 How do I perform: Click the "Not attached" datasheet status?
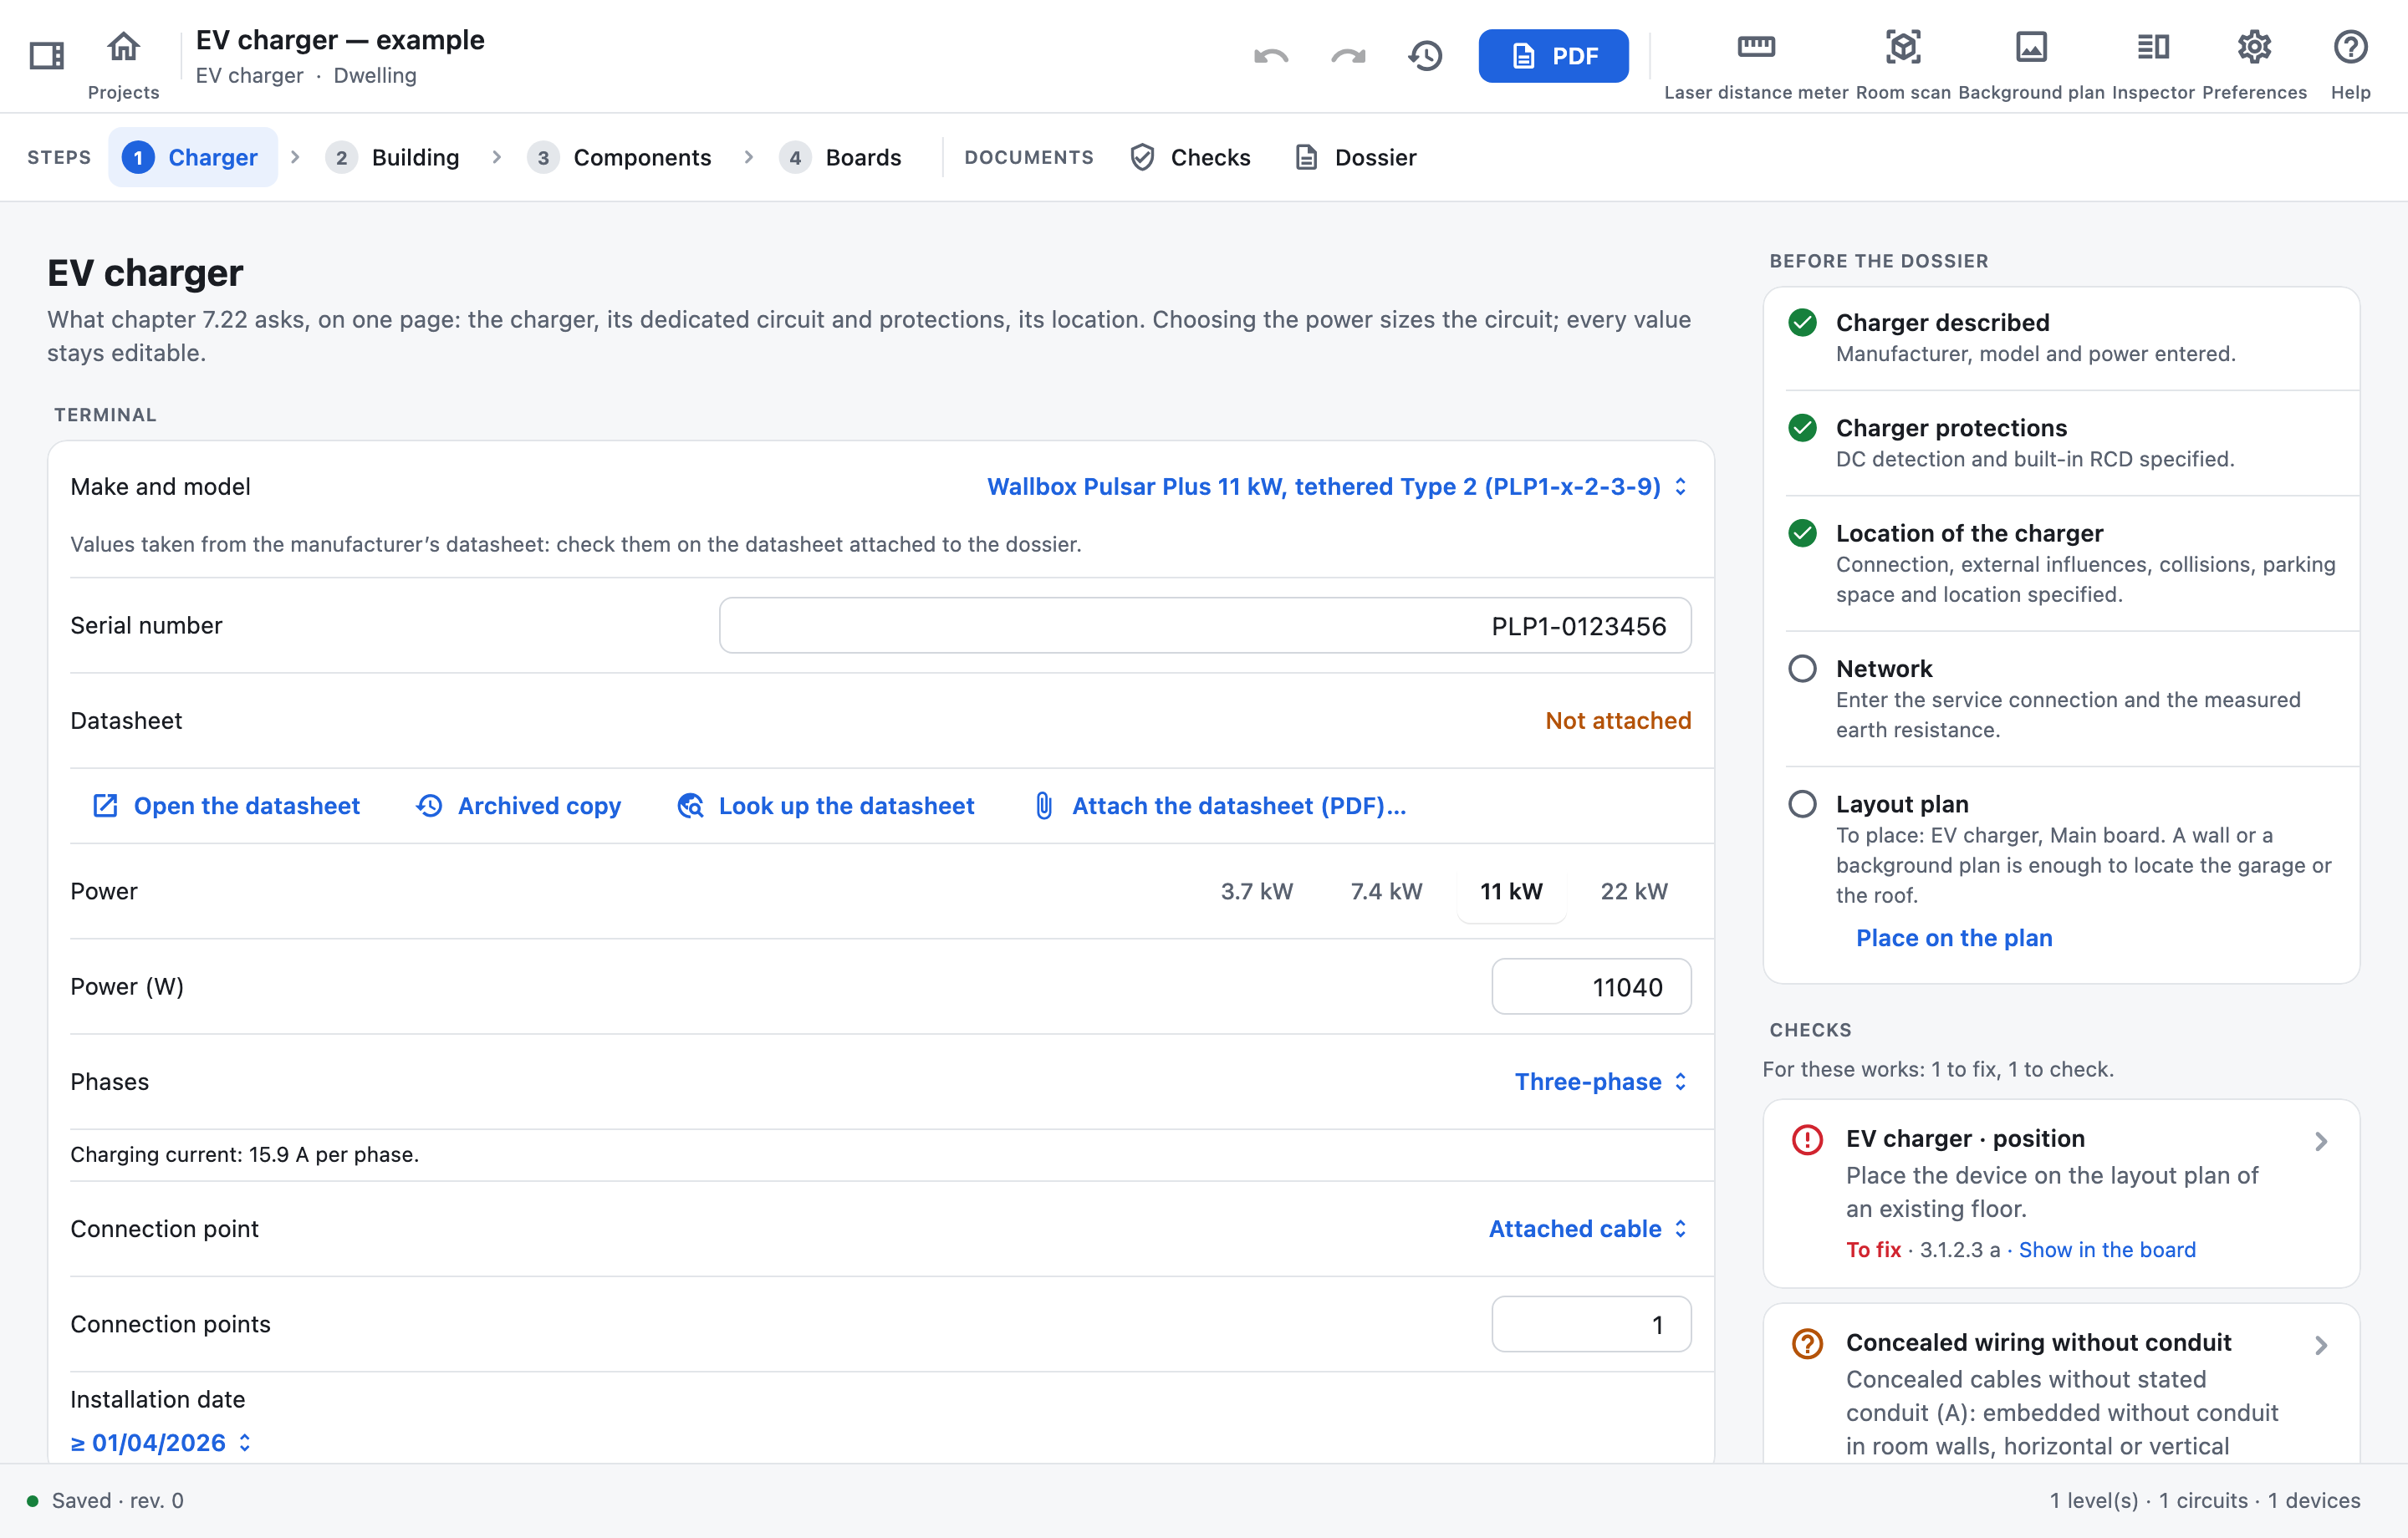[x=1618, y=721]
